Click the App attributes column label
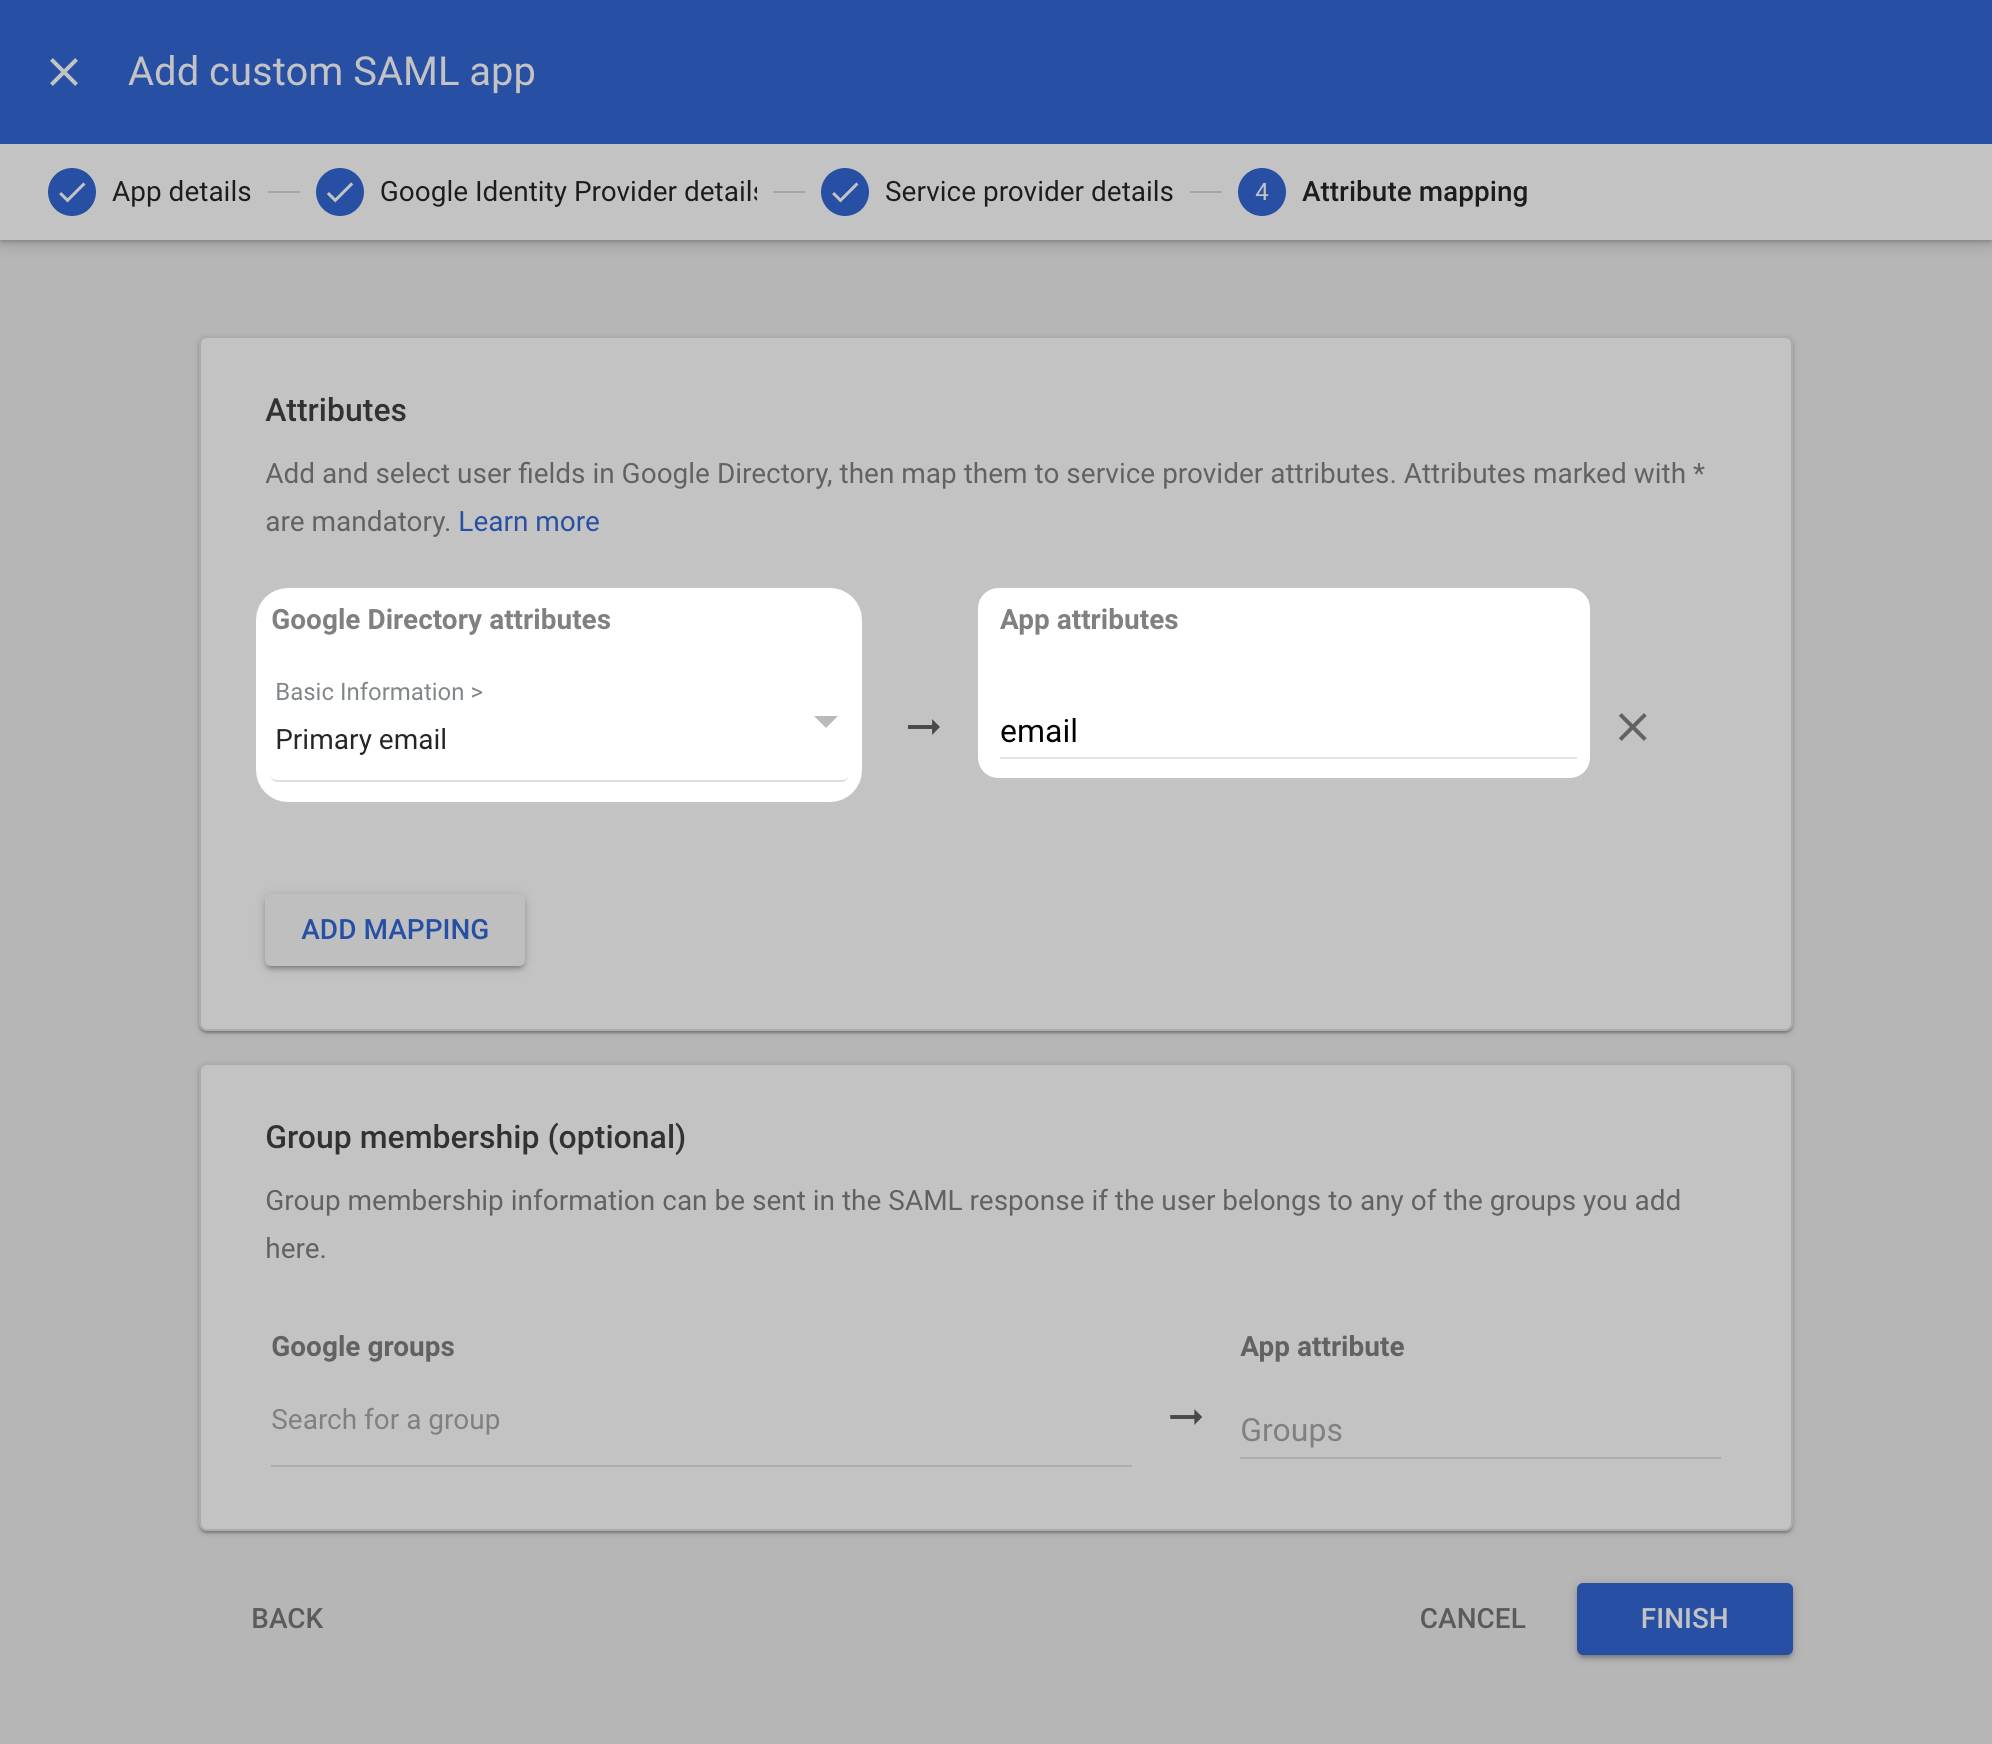1992x1744 pixels. point(1089,620)
